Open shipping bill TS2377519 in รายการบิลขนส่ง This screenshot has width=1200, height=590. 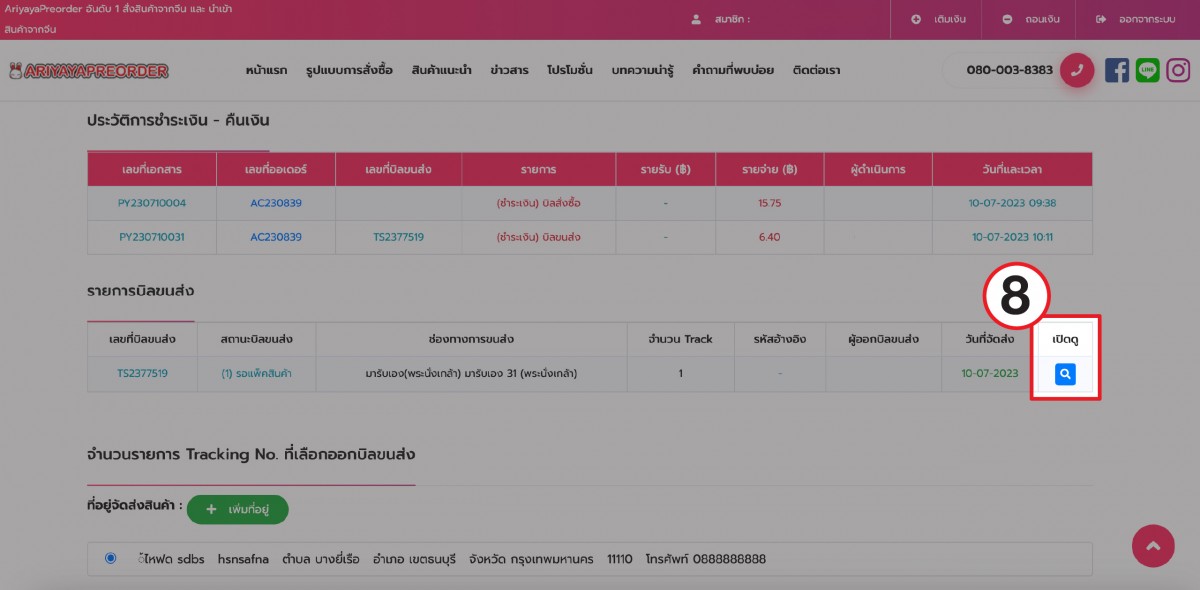tap(142, 373)
